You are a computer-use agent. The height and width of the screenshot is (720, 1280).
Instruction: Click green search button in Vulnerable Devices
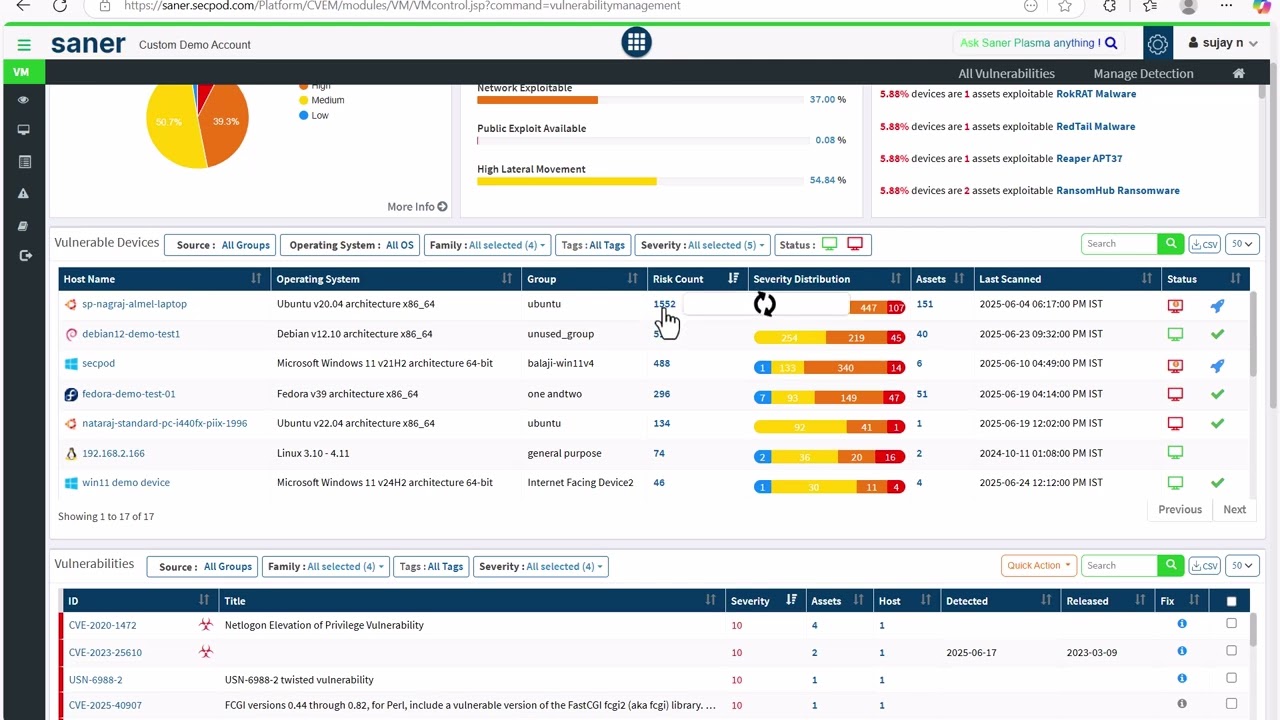1171,244
